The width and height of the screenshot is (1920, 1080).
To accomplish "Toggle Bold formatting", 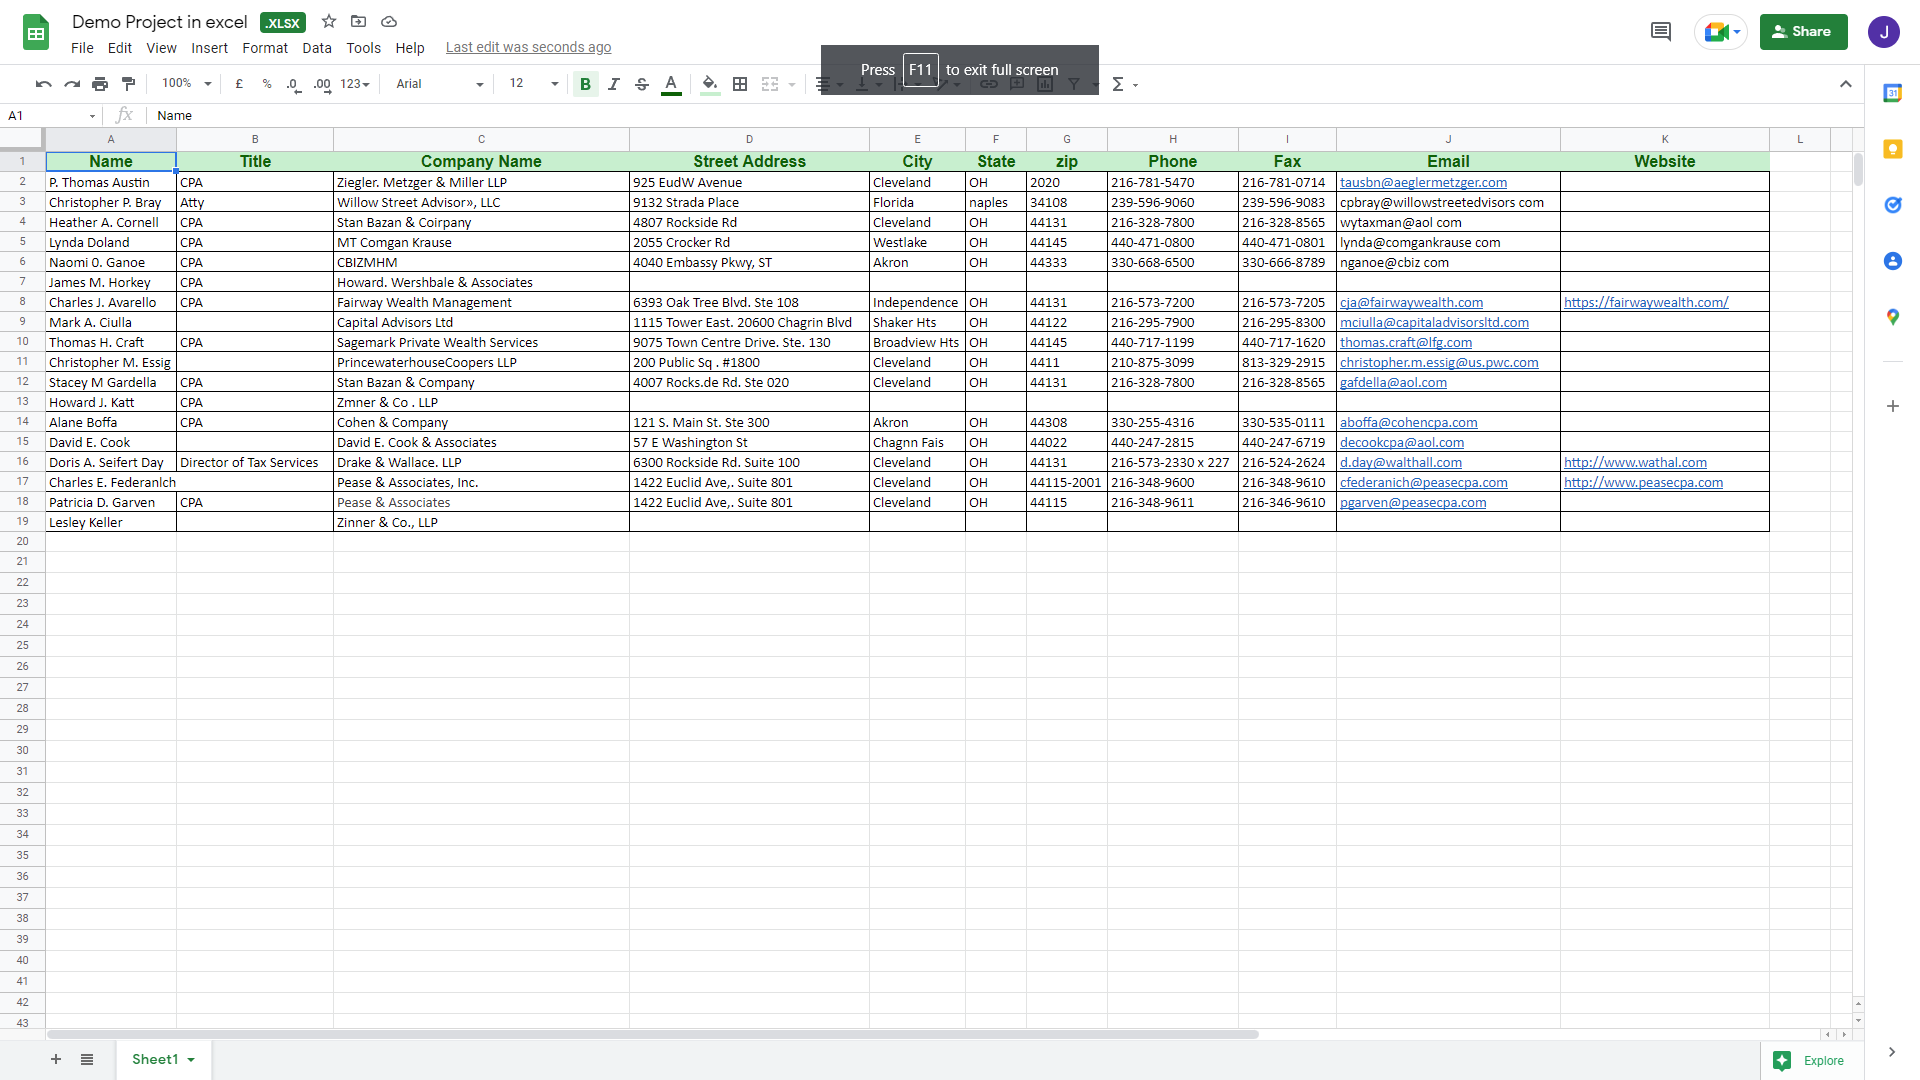I will tap(586, 84).
